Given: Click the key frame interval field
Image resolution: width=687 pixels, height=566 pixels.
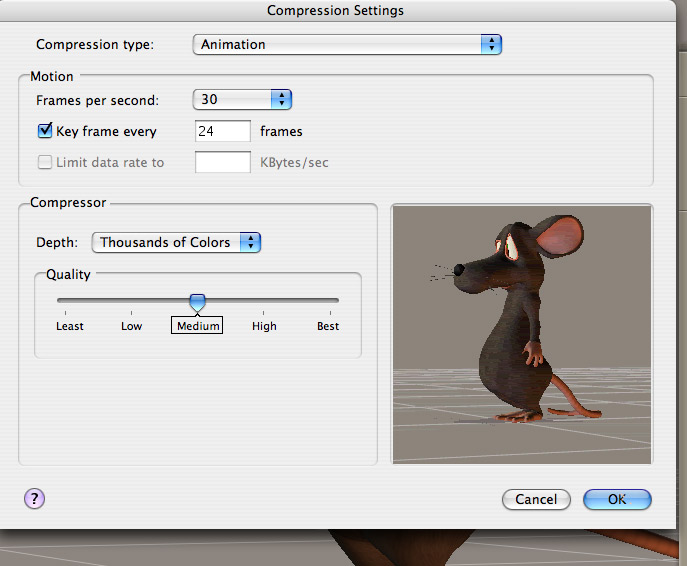Looking at the screenshot, I should click(222, 131).
